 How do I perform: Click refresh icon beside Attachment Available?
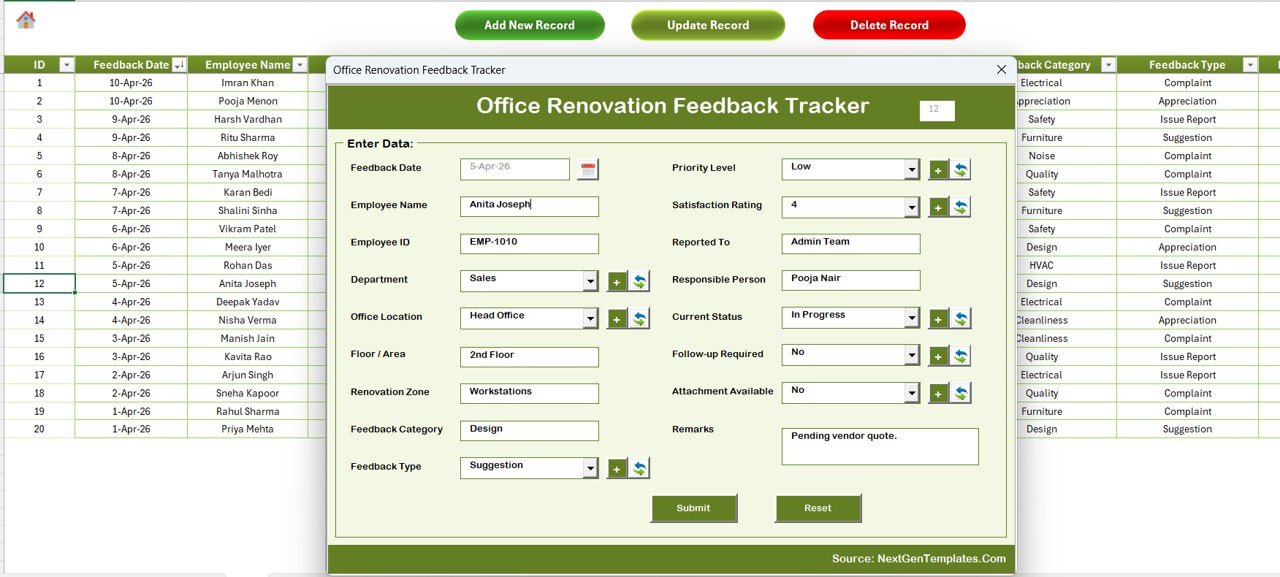coord(961,392)
